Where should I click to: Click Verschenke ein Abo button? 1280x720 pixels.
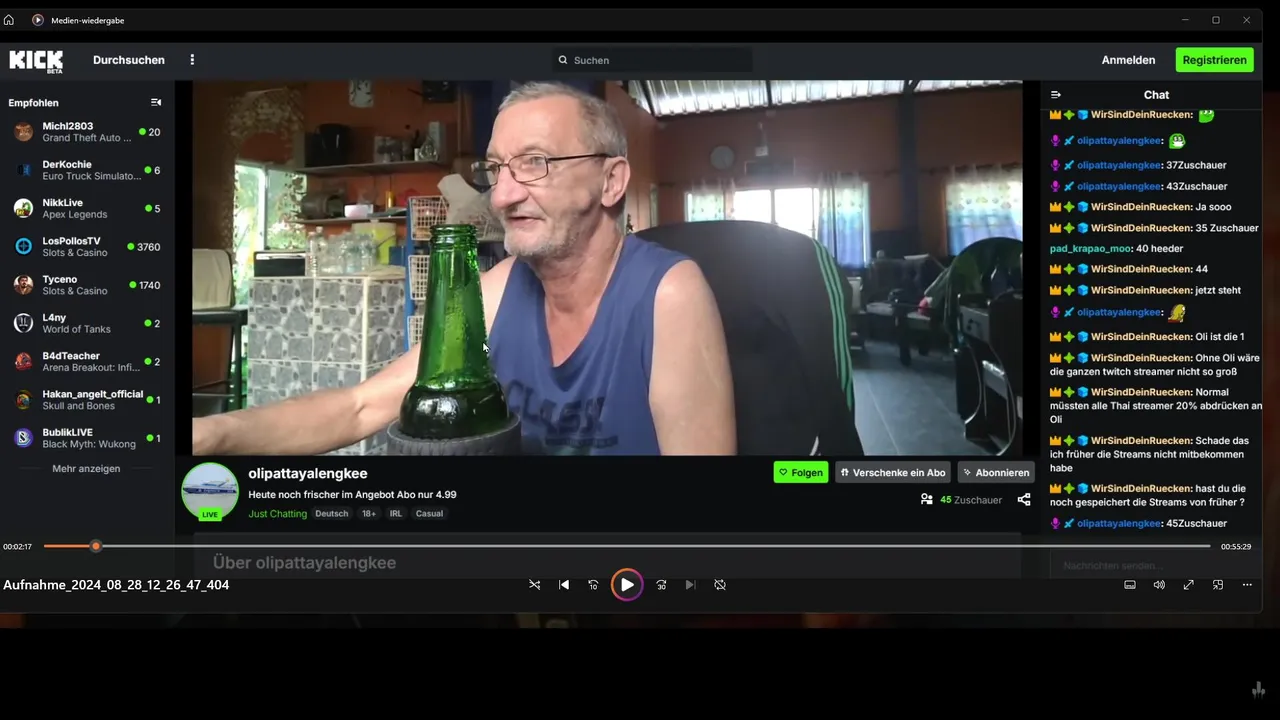[893, 472]
